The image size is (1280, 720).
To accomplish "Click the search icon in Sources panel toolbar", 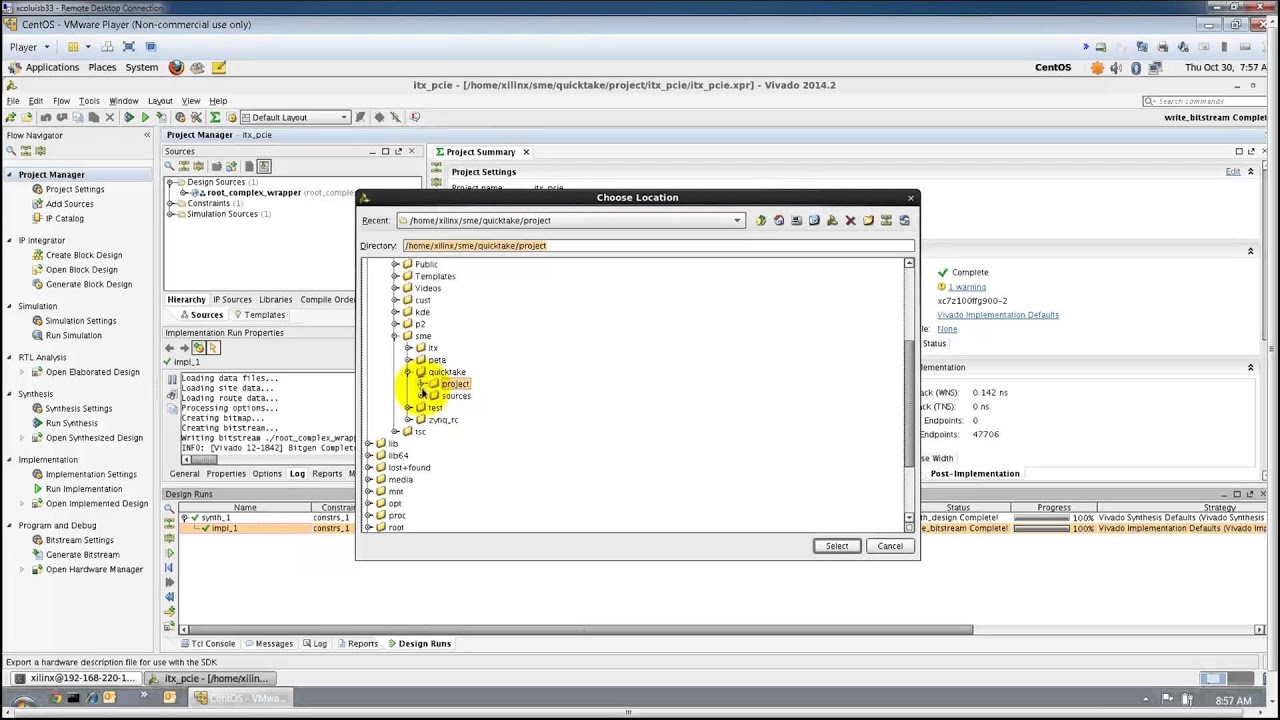I will (169, 166).
